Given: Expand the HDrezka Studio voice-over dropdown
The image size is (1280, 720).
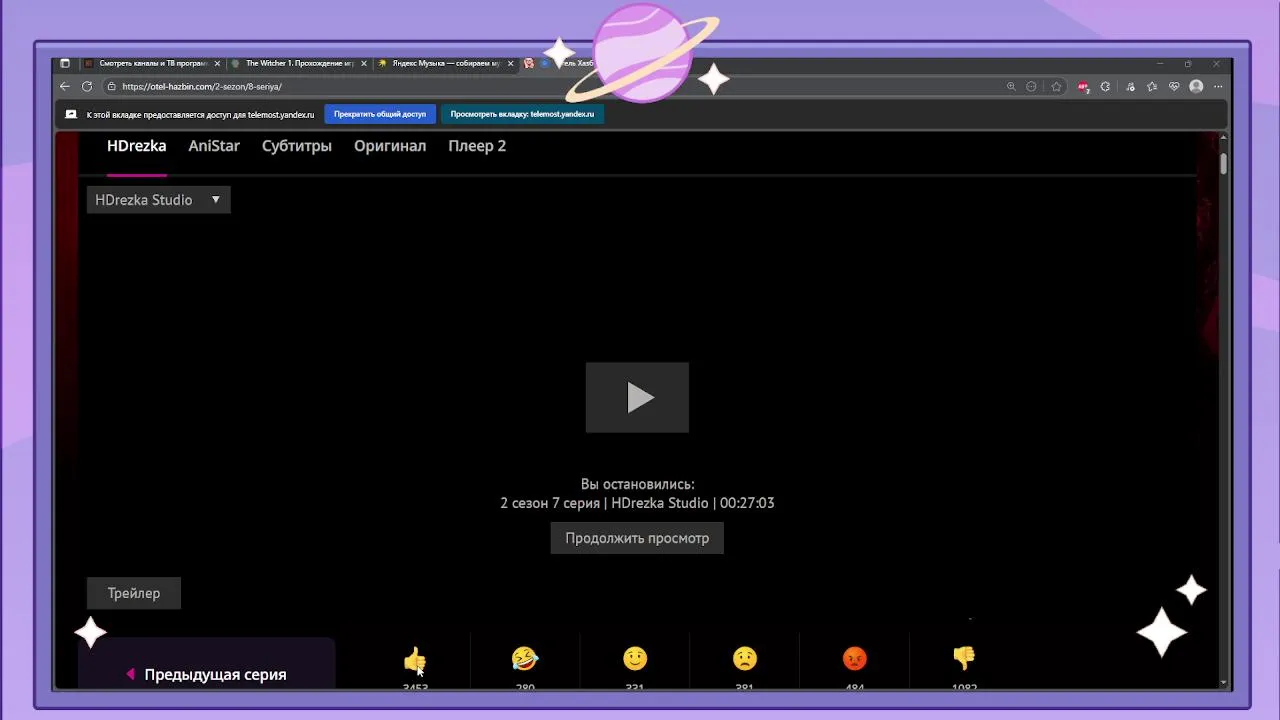Looking at the screenshot, I should coord(158,200).
